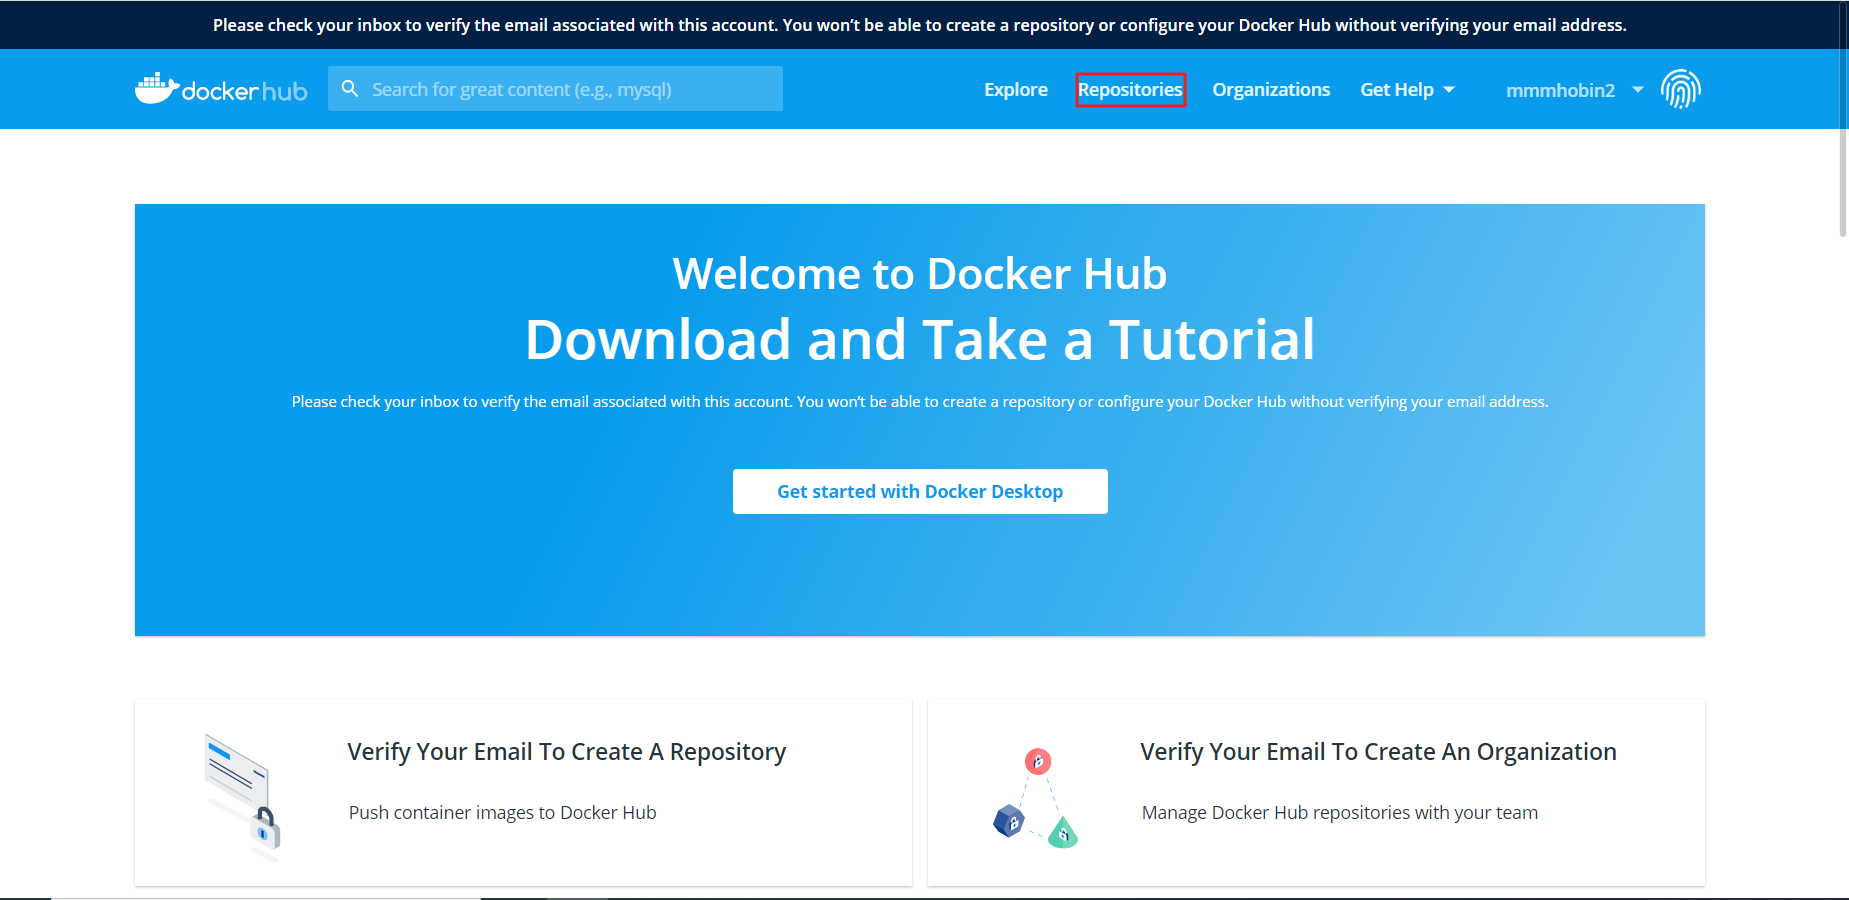Click the search magnifier icon
The height and width of the screenshot is (900, 1849).
pyautogui.click(x=350, y=89)
